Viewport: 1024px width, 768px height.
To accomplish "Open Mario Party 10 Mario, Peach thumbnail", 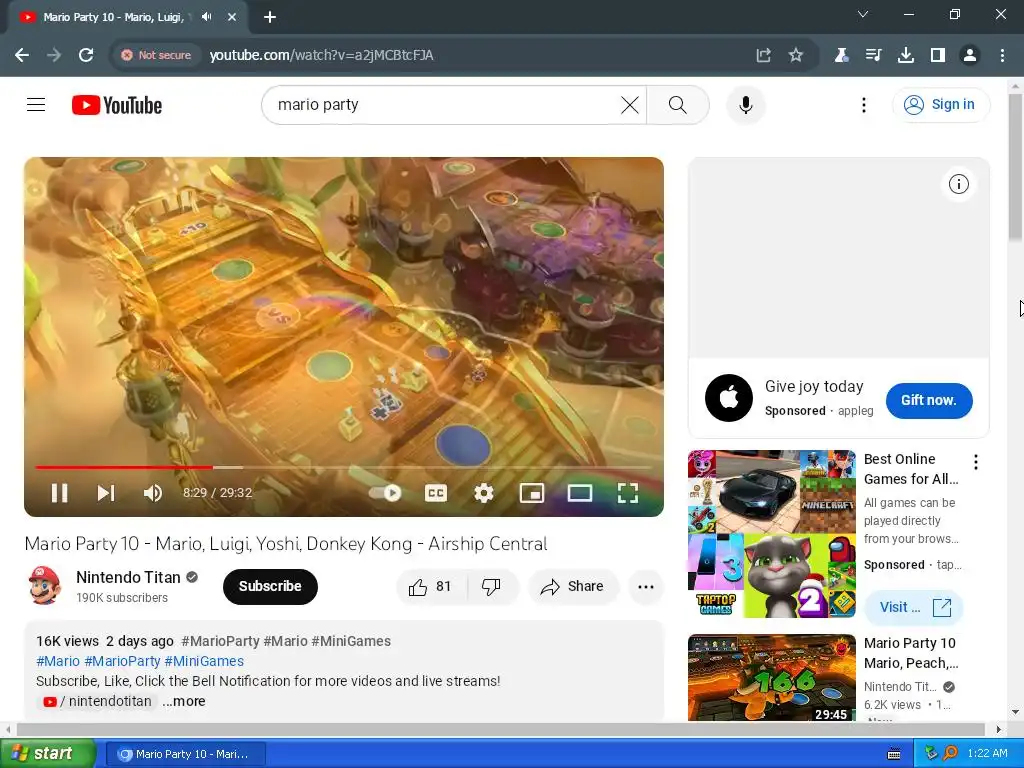I will pos(771,678).
